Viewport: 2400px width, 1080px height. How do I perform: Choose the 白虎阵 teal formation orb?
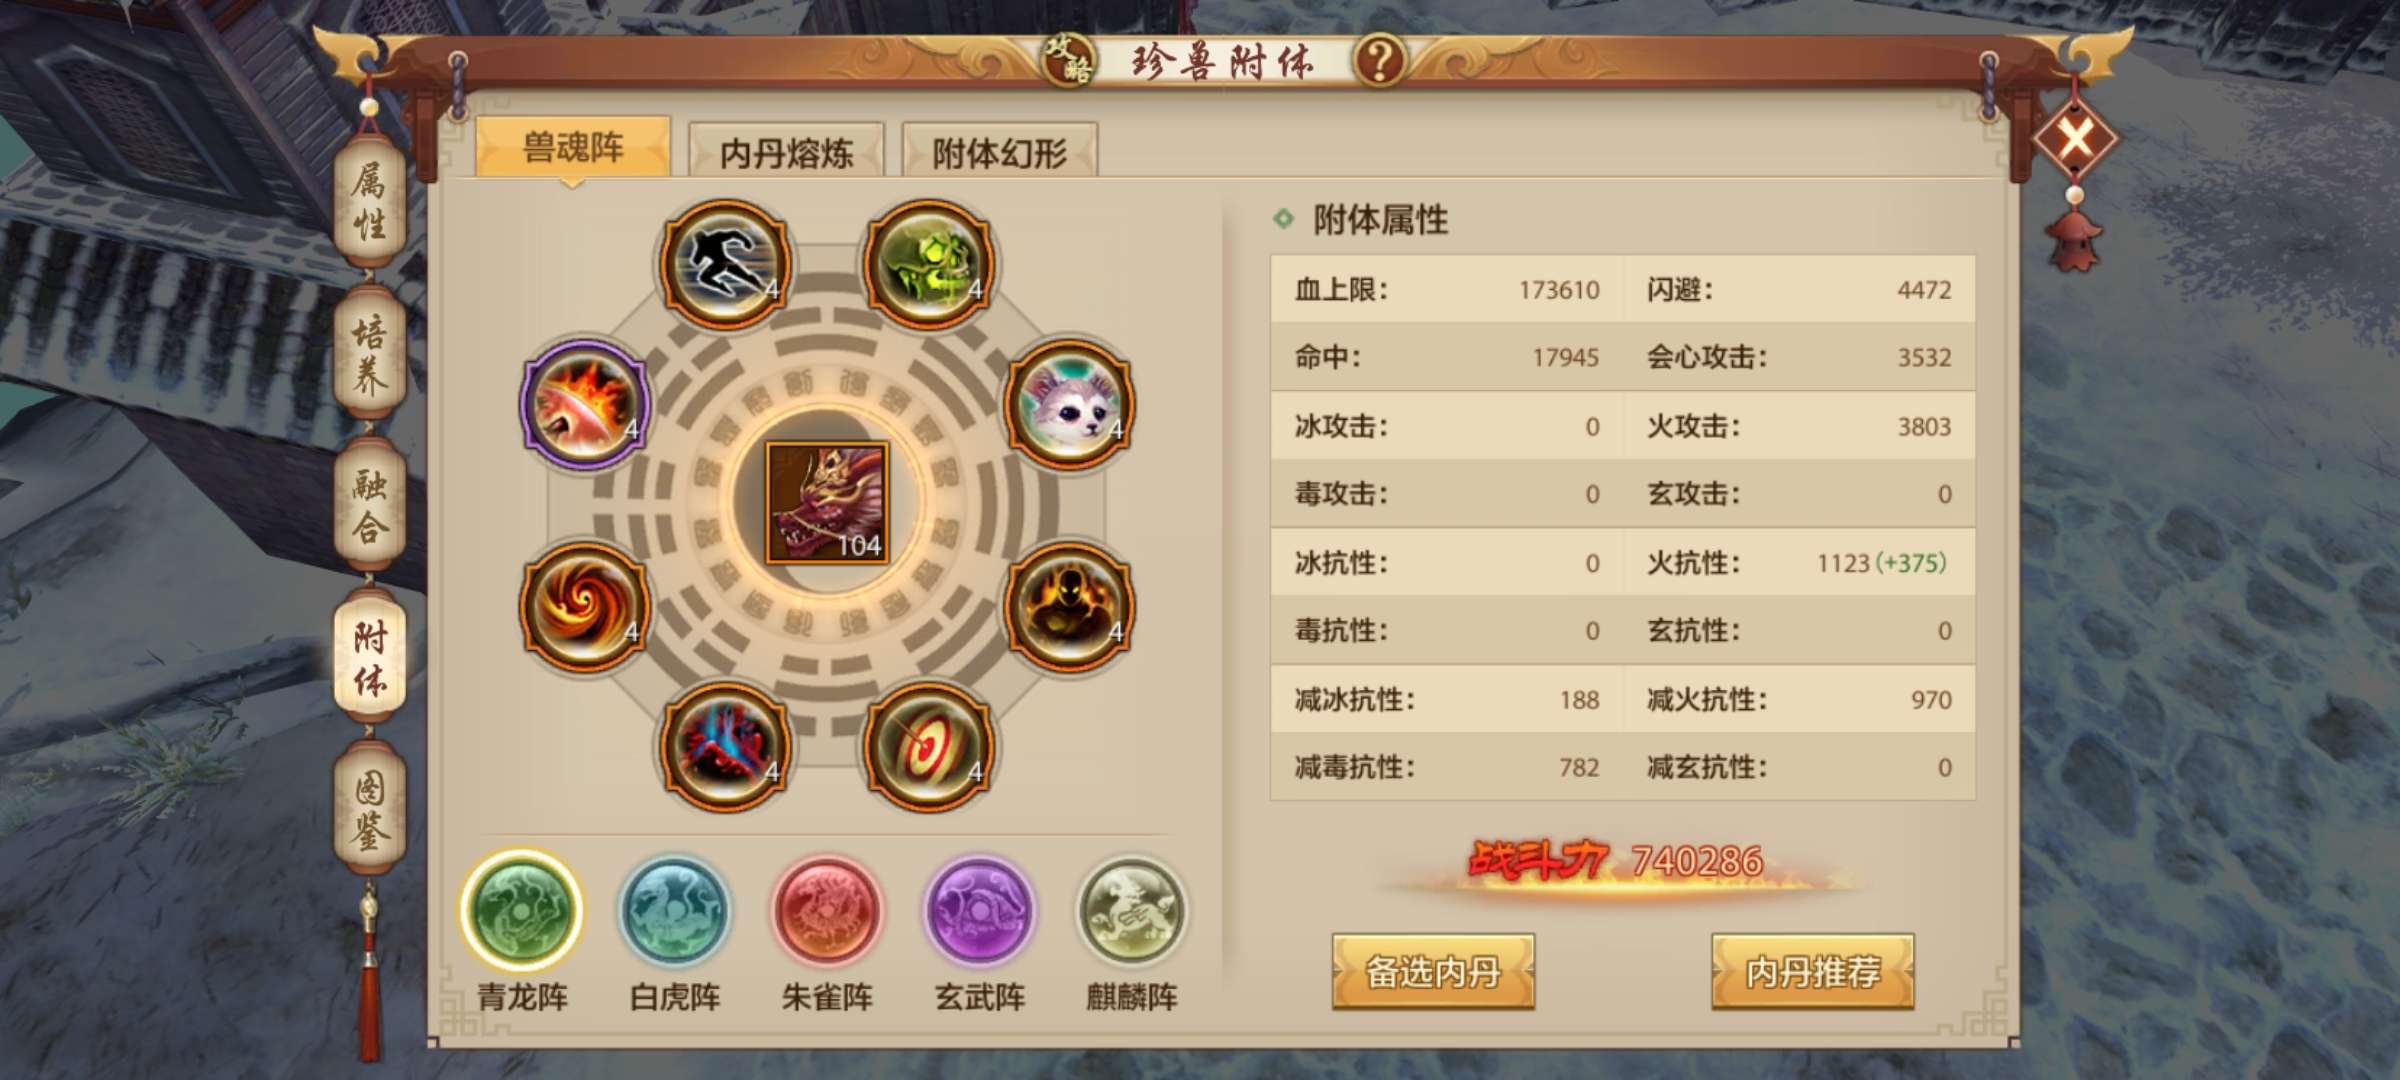coord(675,910)
